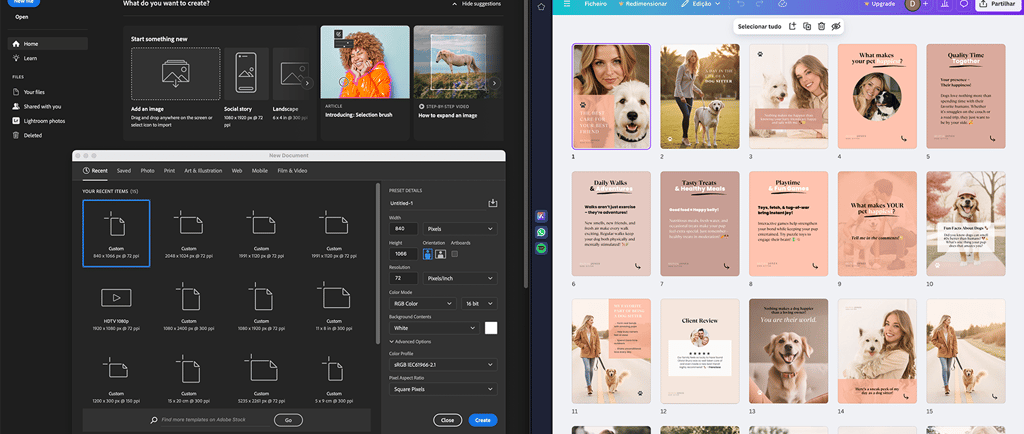Show next start-new presets arrow
This screenshot has height=434, width=1024.
[307, 83]
